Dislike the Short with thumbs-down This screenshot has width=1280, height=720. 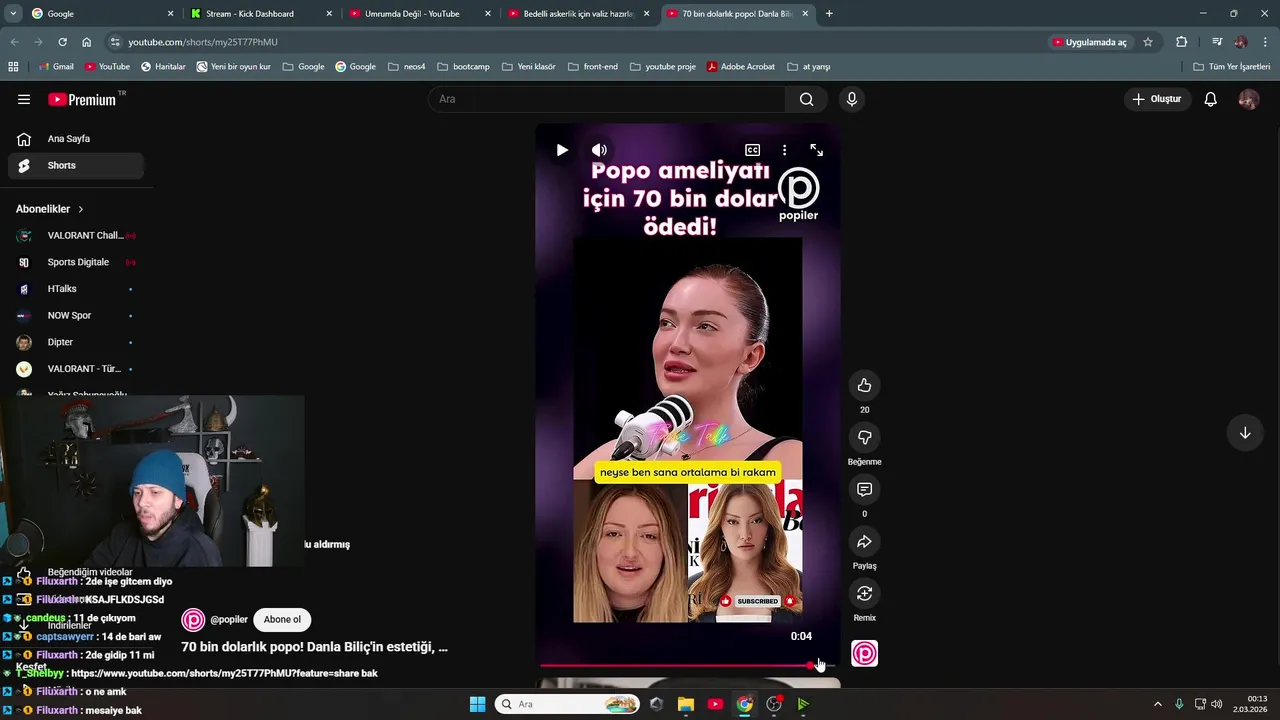(x=864, y=437)
